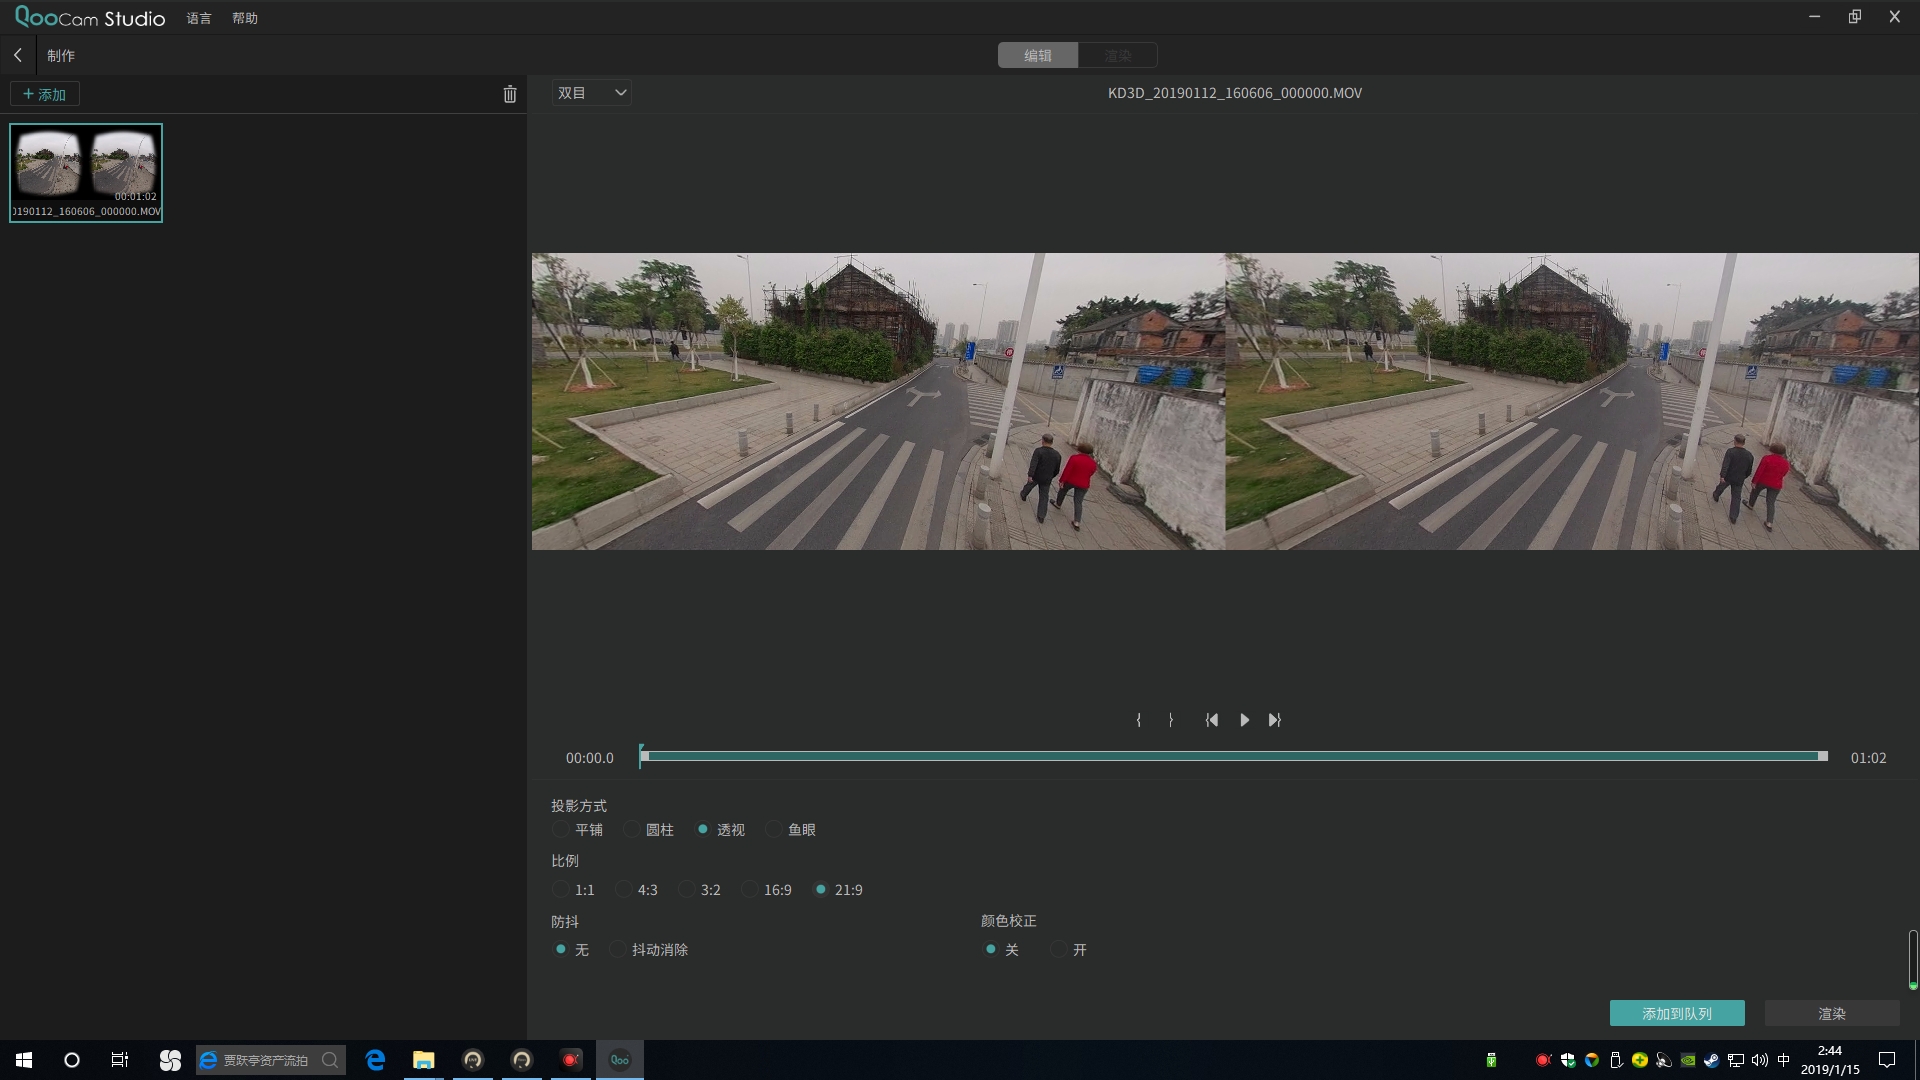Open the Cortana circle button
The image size is (1920, 1080).
coord(72,1060)
